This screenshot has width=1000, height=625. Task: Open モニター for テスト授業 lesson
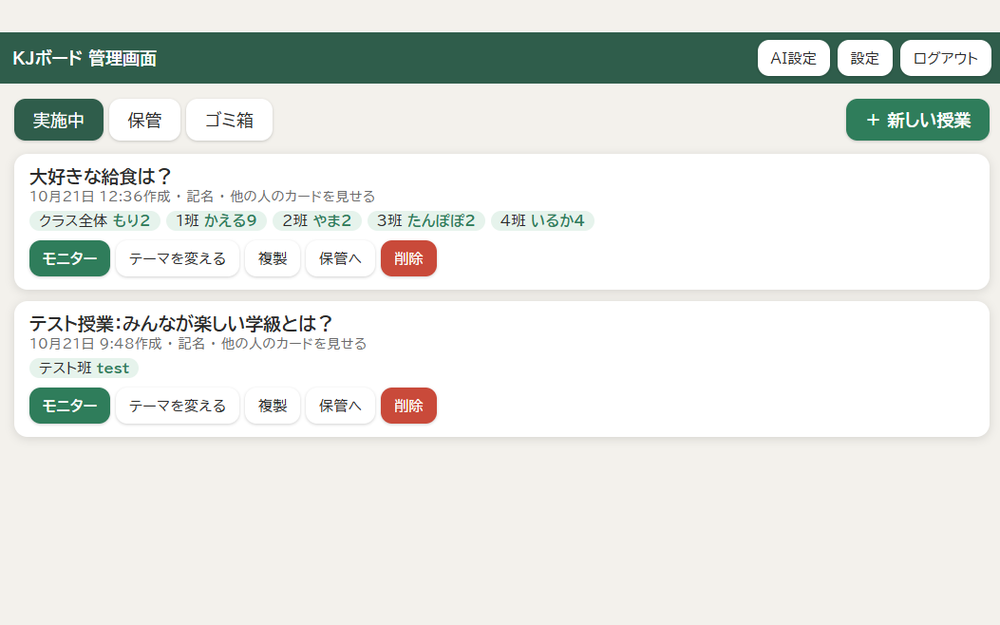pyautogui.click(x=70, y=406)
